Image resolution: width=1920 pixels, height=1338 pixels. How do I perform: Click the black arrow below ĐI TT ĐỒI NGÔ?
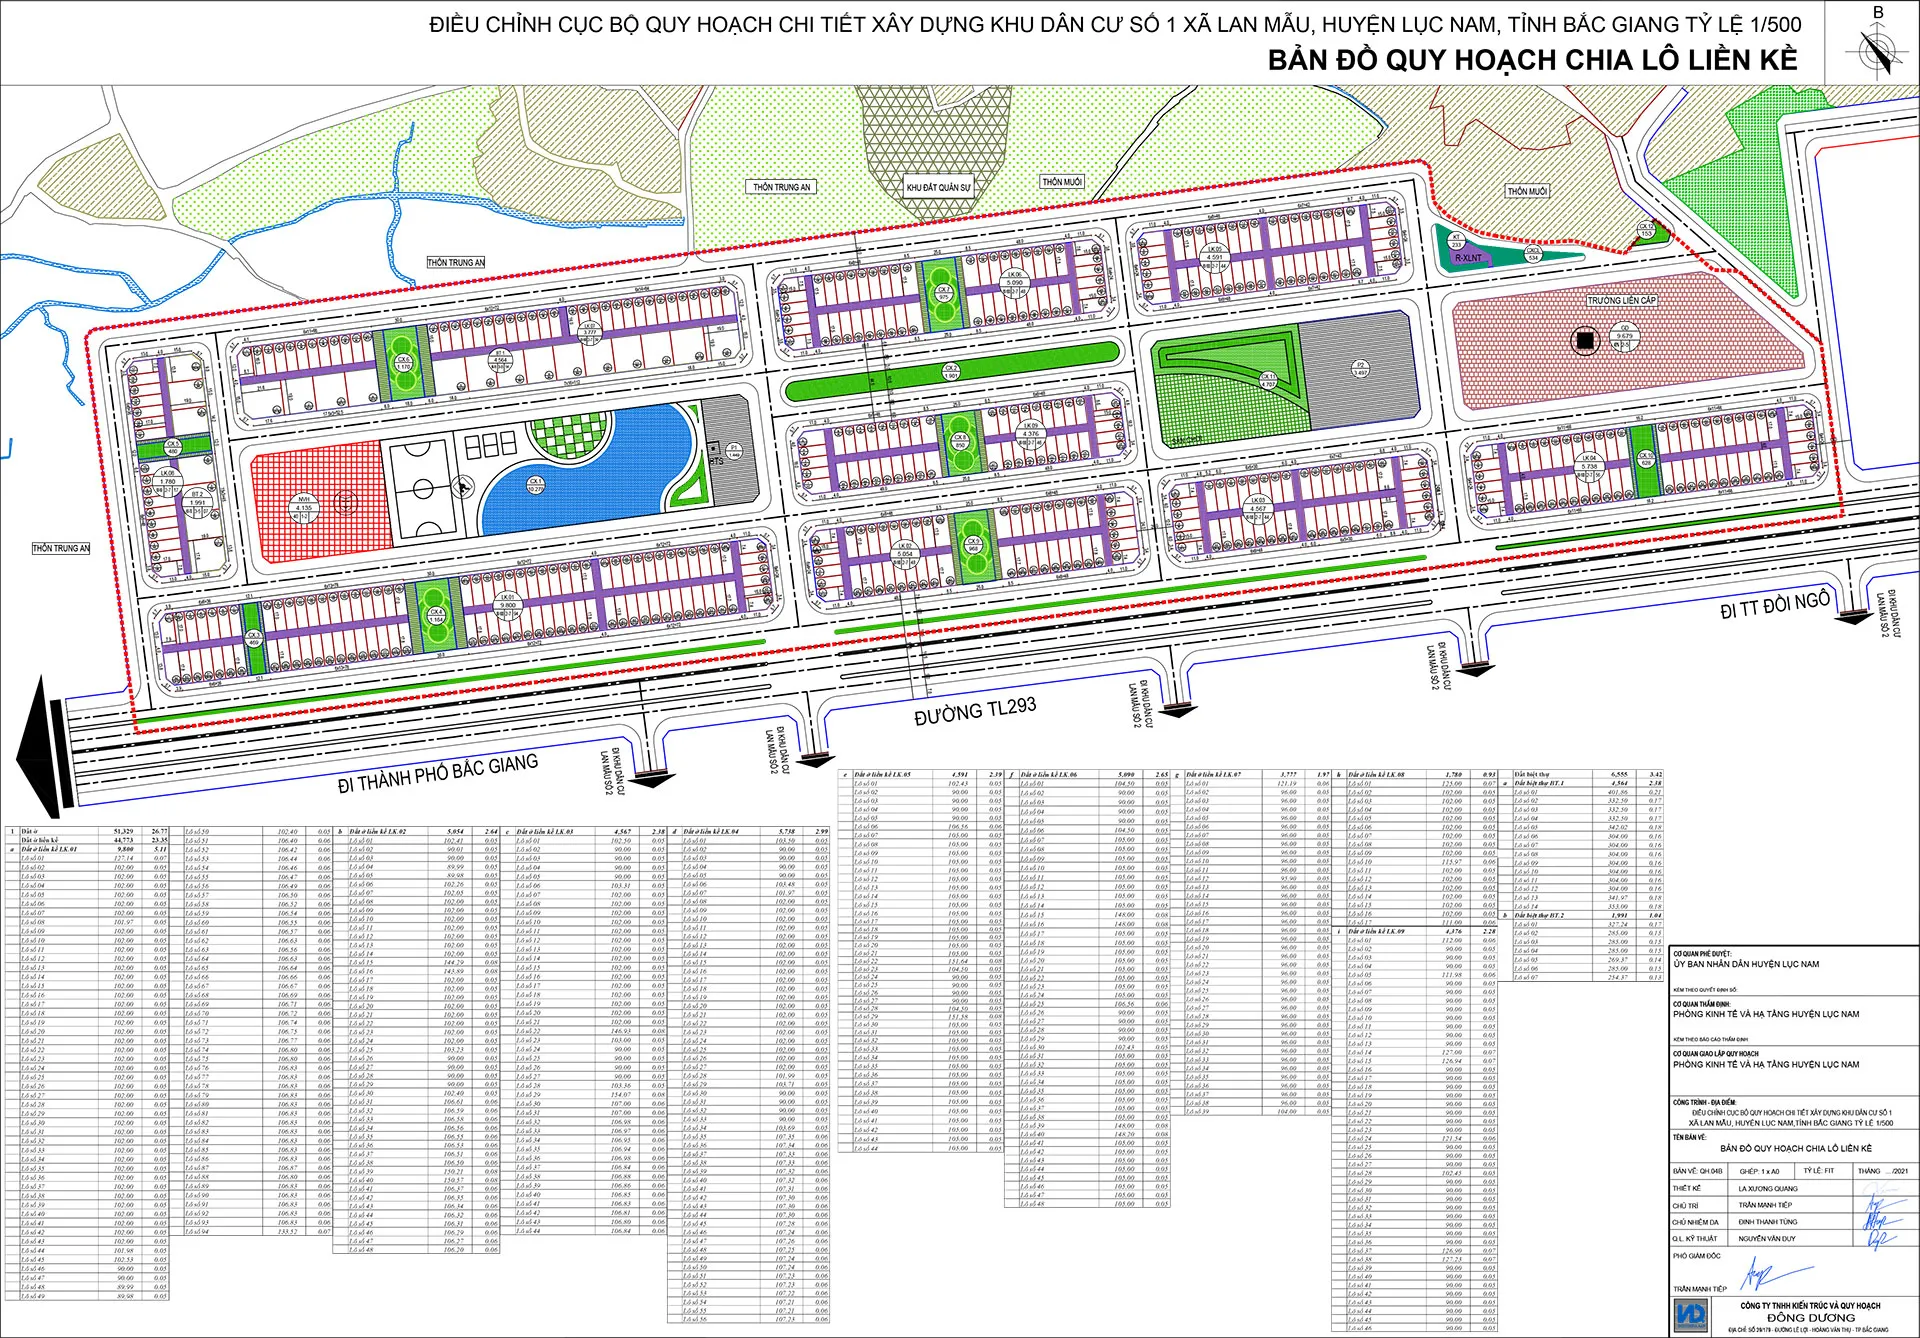click(x=1853, y=617)
